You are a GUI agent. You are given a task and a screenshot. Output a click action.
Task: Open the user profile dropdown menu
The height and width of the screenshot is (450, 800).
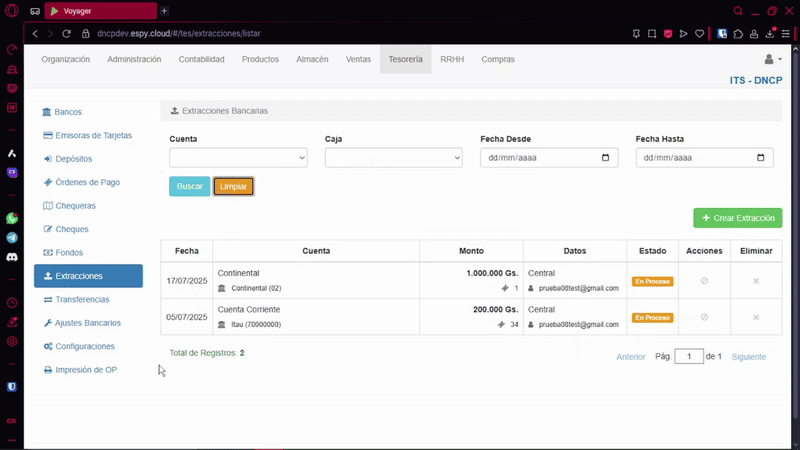click(773, 60)
